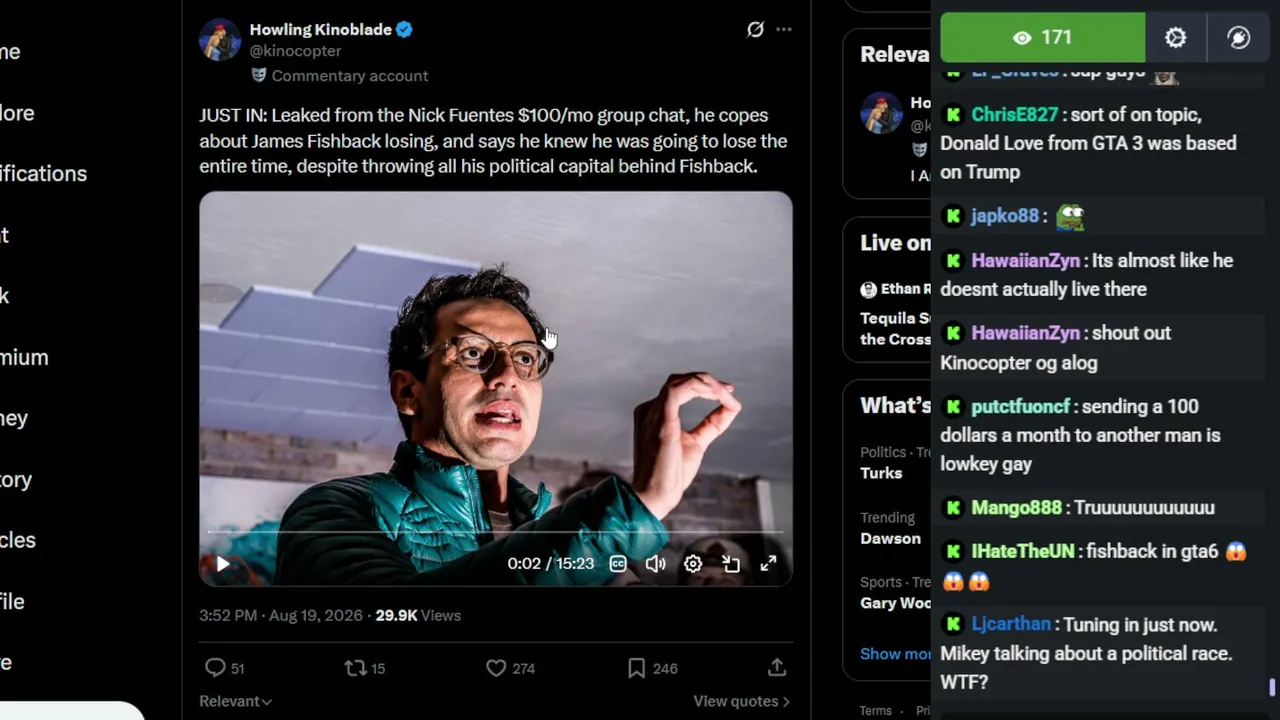
Task: Open chat settings gear icon
Action: [1176, 38]
